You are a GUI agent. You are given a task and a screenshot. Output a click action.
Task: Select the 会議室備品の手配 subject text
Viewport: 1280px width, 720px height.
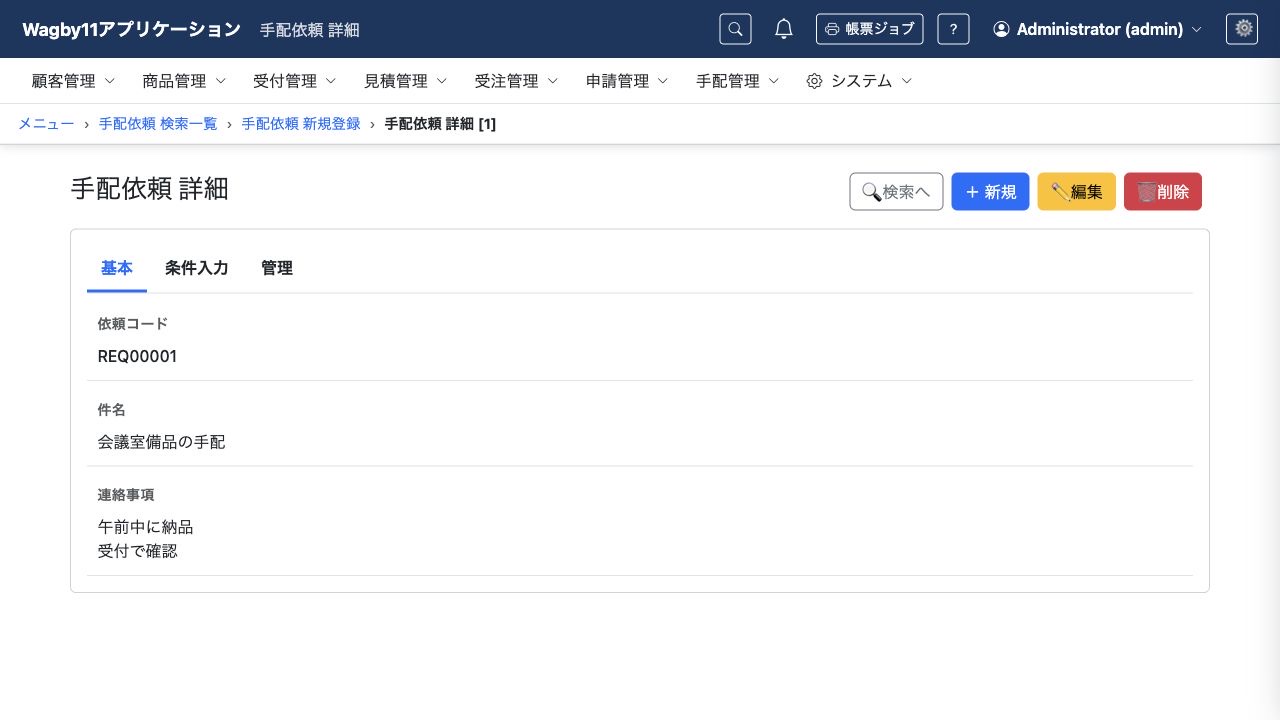(x=161, y=442)
